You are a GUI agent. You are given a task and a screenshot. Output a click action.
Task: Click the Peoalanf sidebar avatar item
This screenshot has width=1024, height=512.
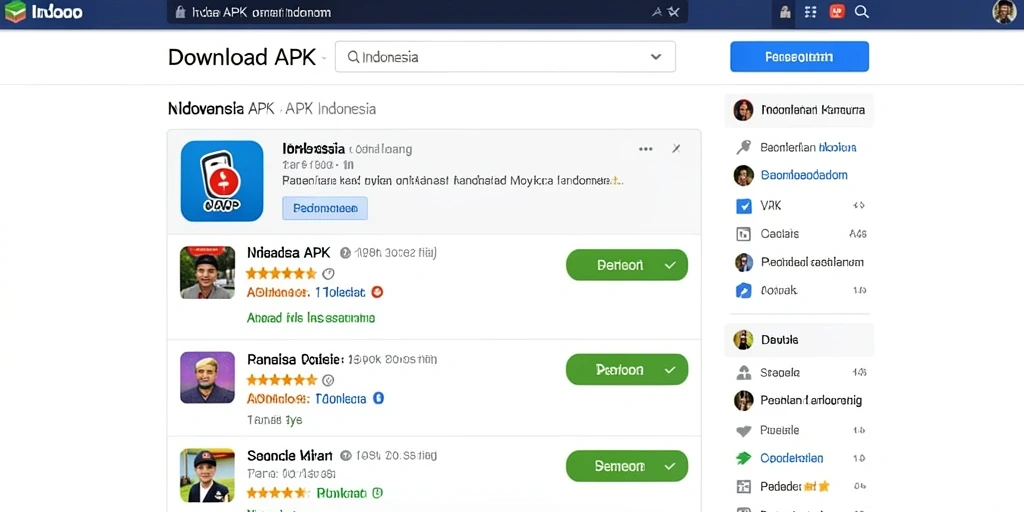tap(744, 400)
